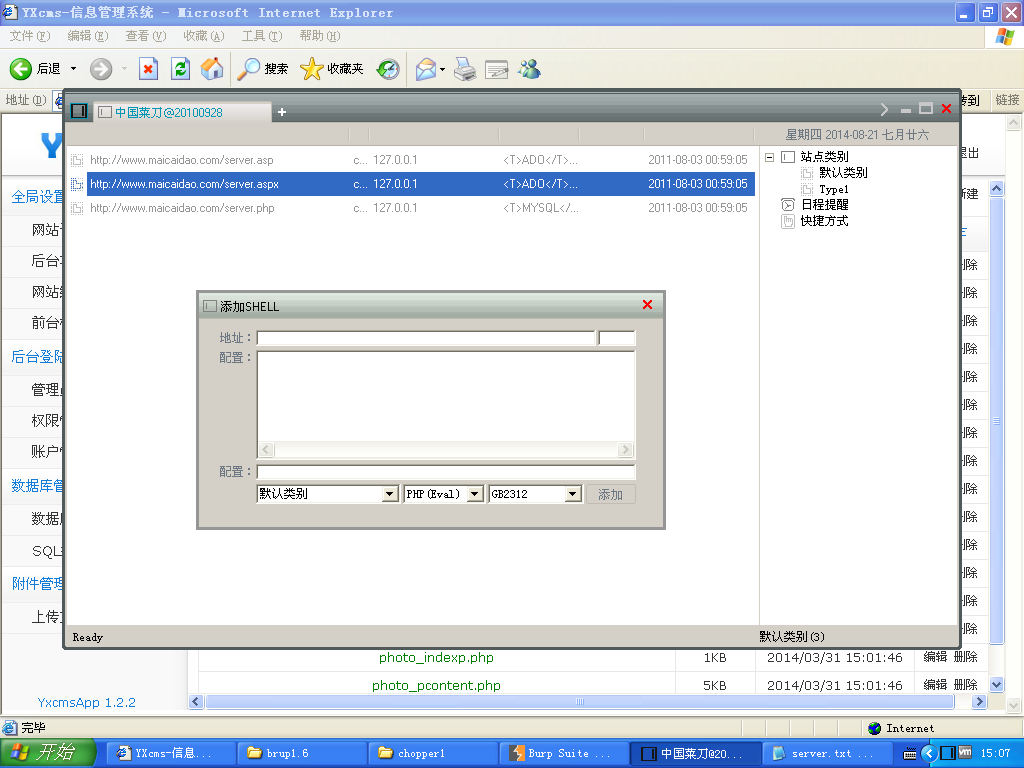Screen dimensions: 1024x768
Task: Open the 收藏(A) menu
Action: click(x=204, y=36)
